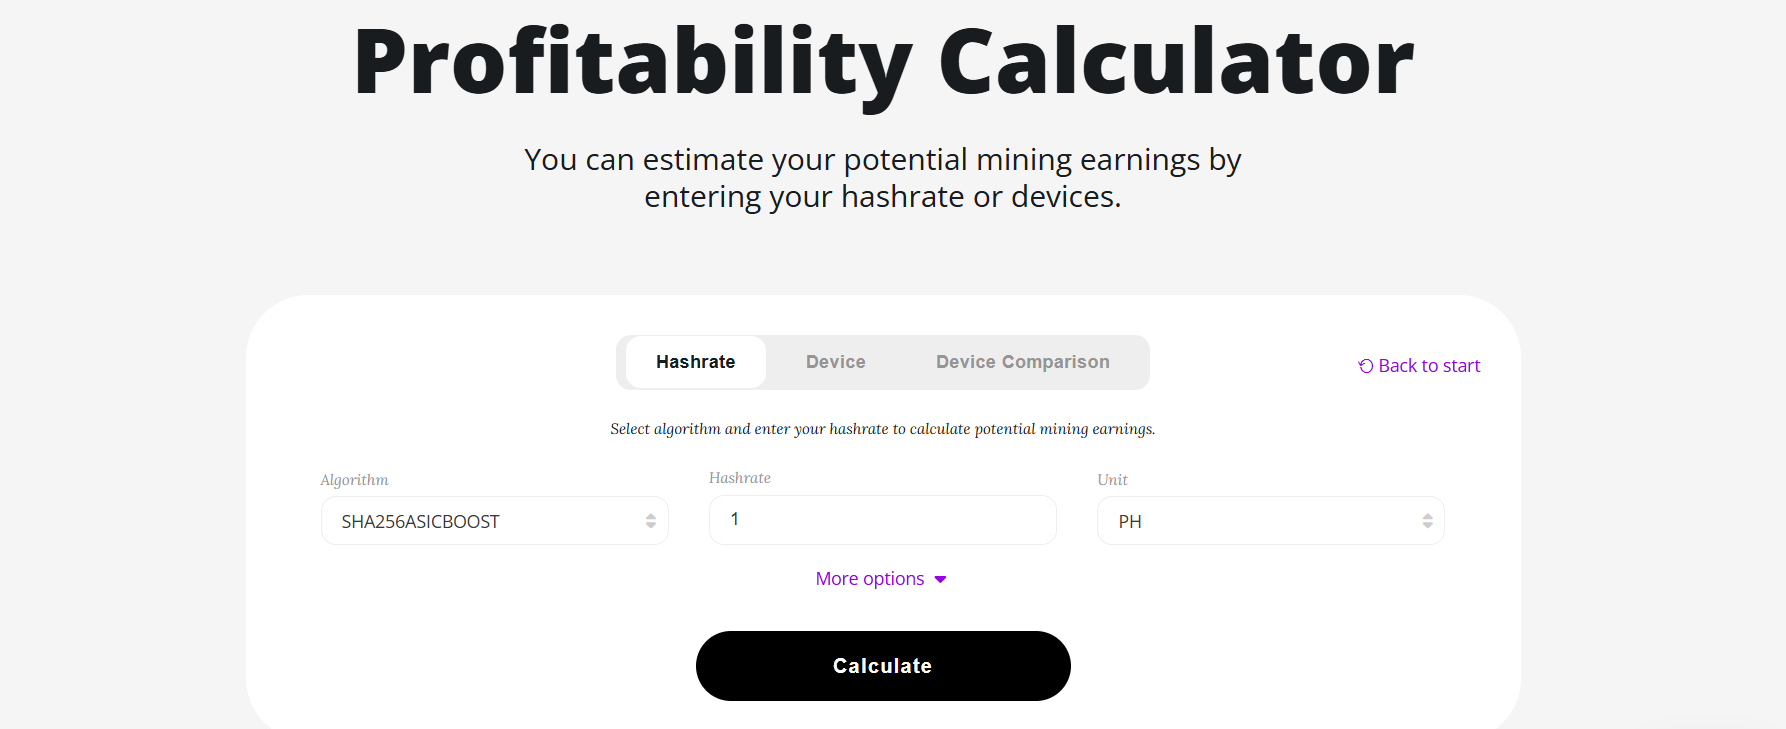The image size is (1786, 729).
Task: Click the Profitability Calculator heading
Action: pyautogui.click(x=883, y=62)
